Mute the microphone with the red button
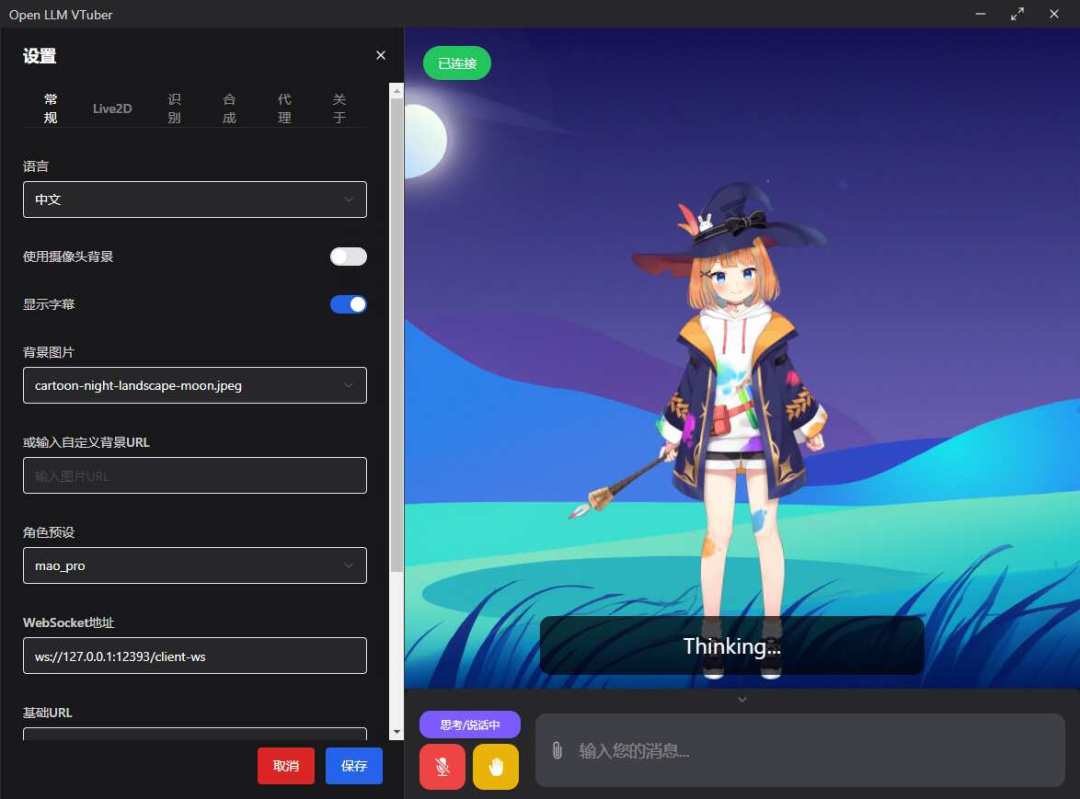 [x=442, y=766]
